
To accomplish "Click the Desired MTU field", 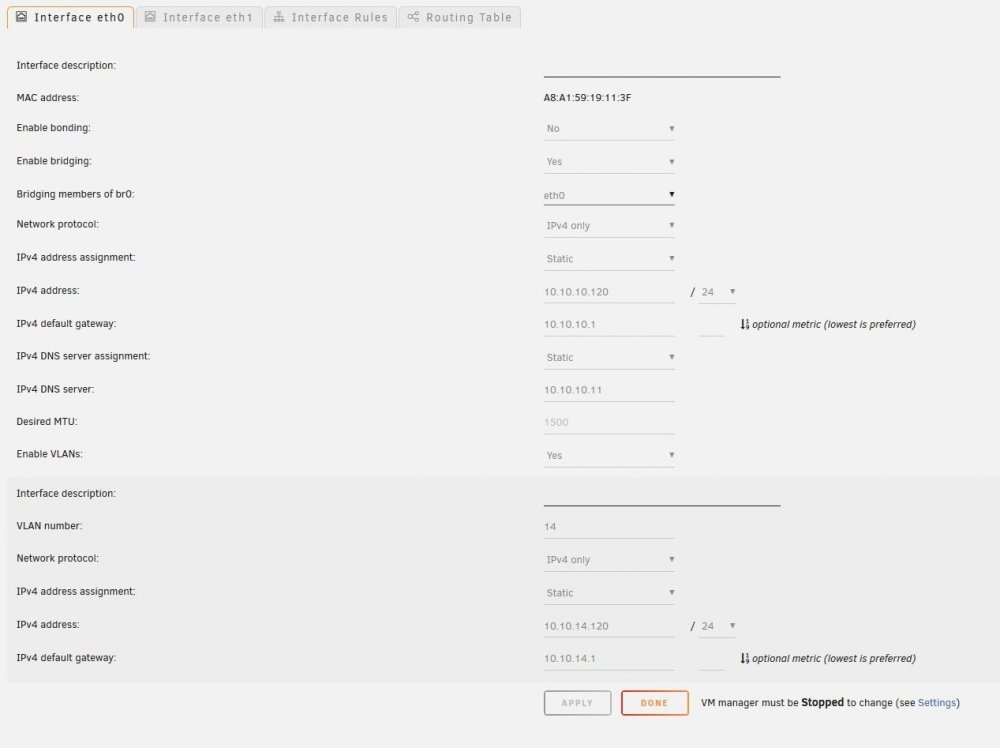I will (609, 423).
